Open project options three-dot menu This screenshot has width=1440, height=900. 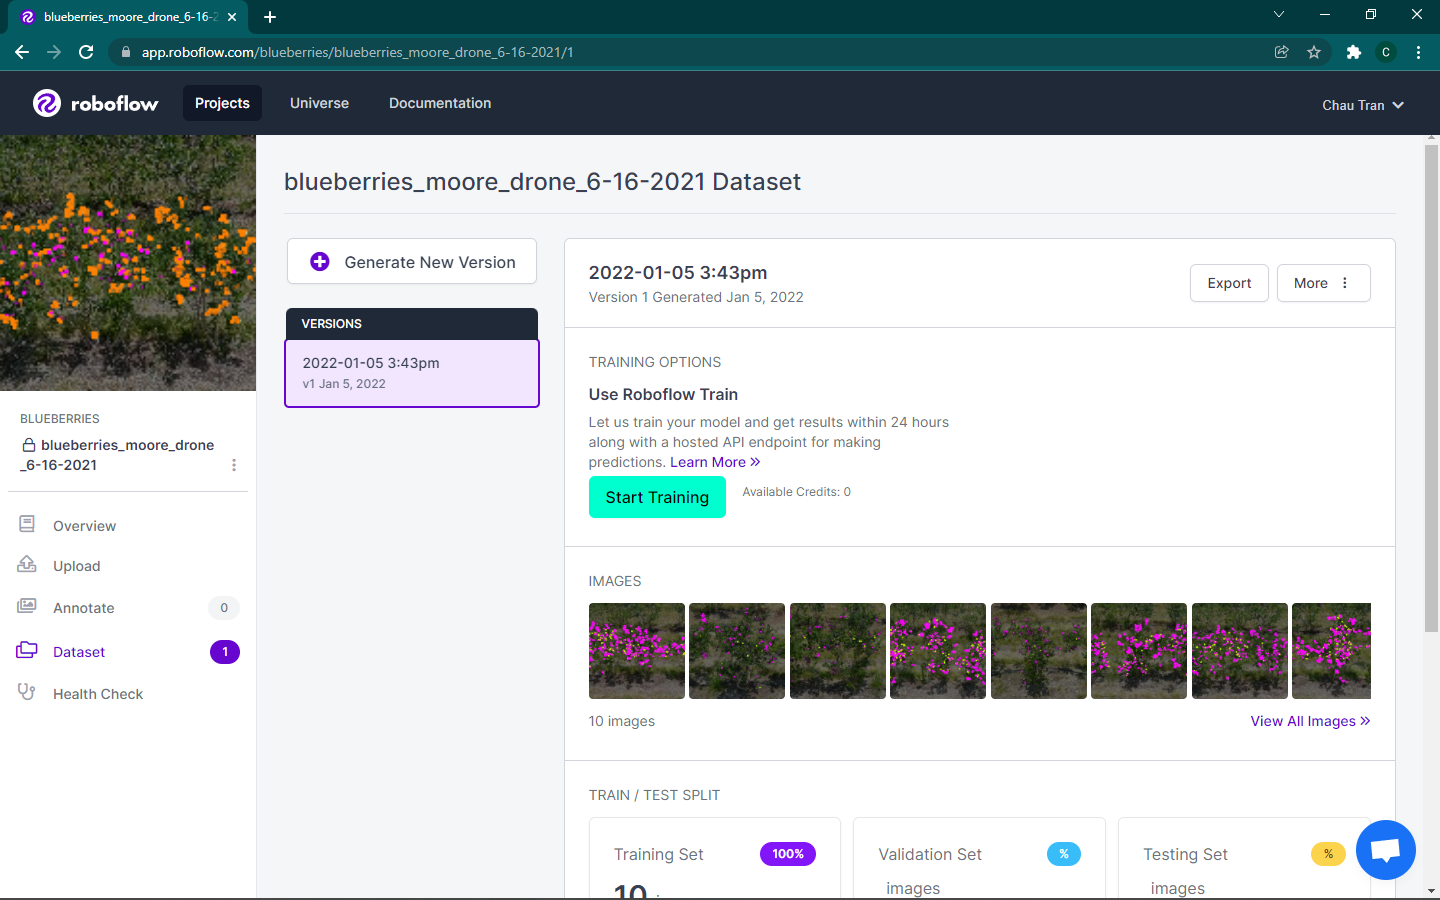tap(234, 465)
